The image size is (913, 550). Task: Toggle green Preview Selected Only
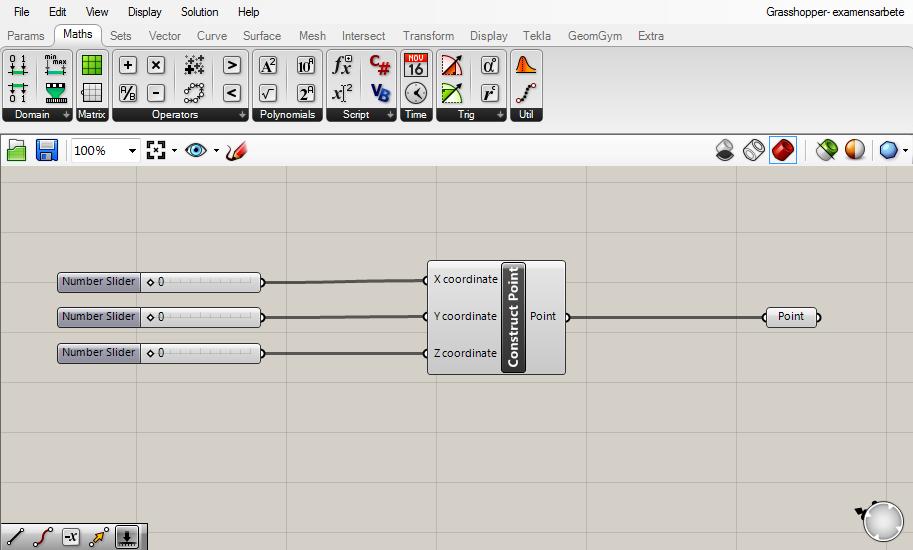826,150
